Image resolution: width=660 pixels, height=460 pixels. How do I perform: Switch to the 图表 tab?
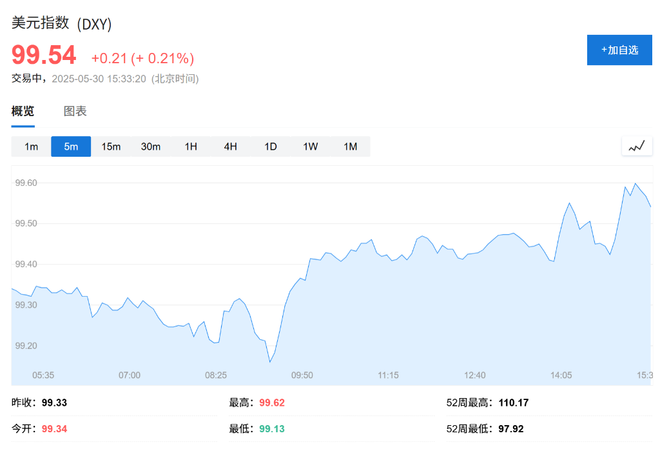75,111
